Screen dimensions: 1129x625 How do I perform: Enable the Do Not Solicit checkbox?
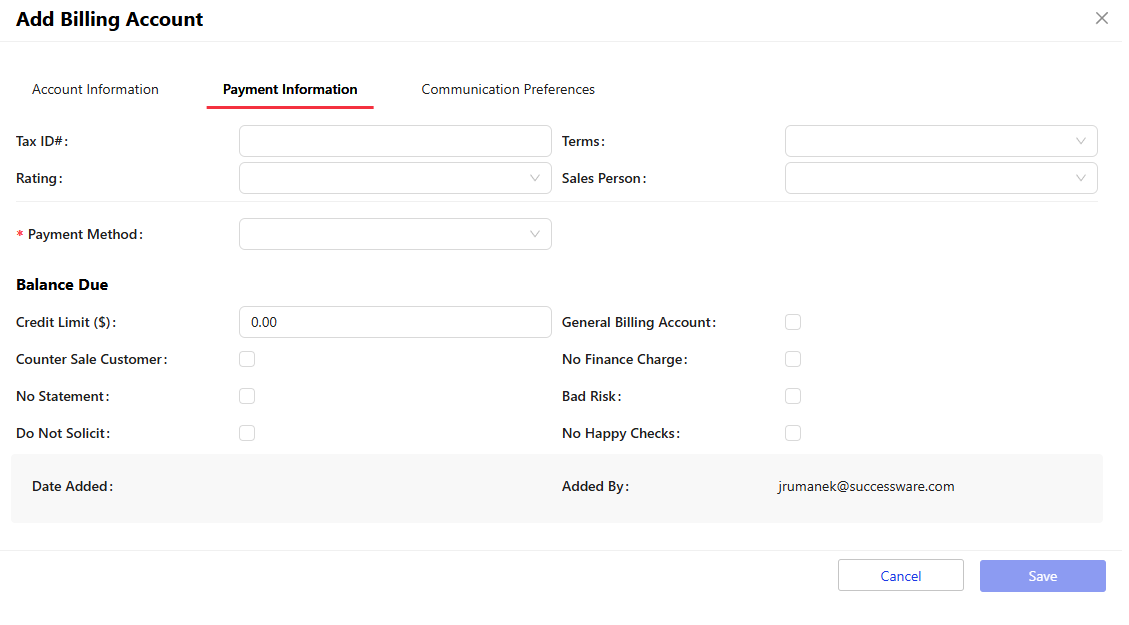tap(247, 433)
